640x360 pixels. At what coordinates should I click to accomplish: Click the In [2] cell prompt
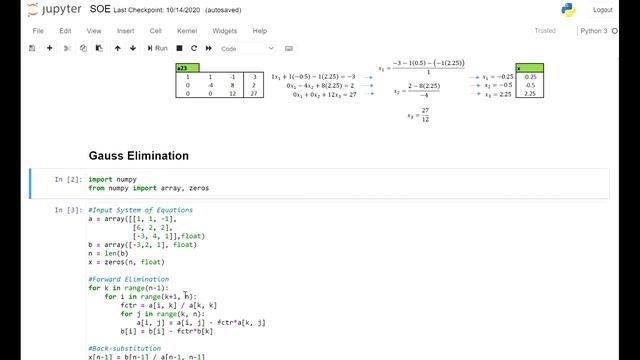pyautogui.click(x=68, y=180)
